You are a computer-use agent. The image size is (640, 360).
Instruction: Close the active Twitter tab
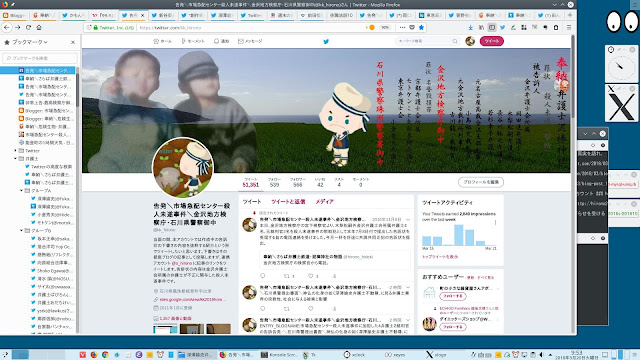142,15
